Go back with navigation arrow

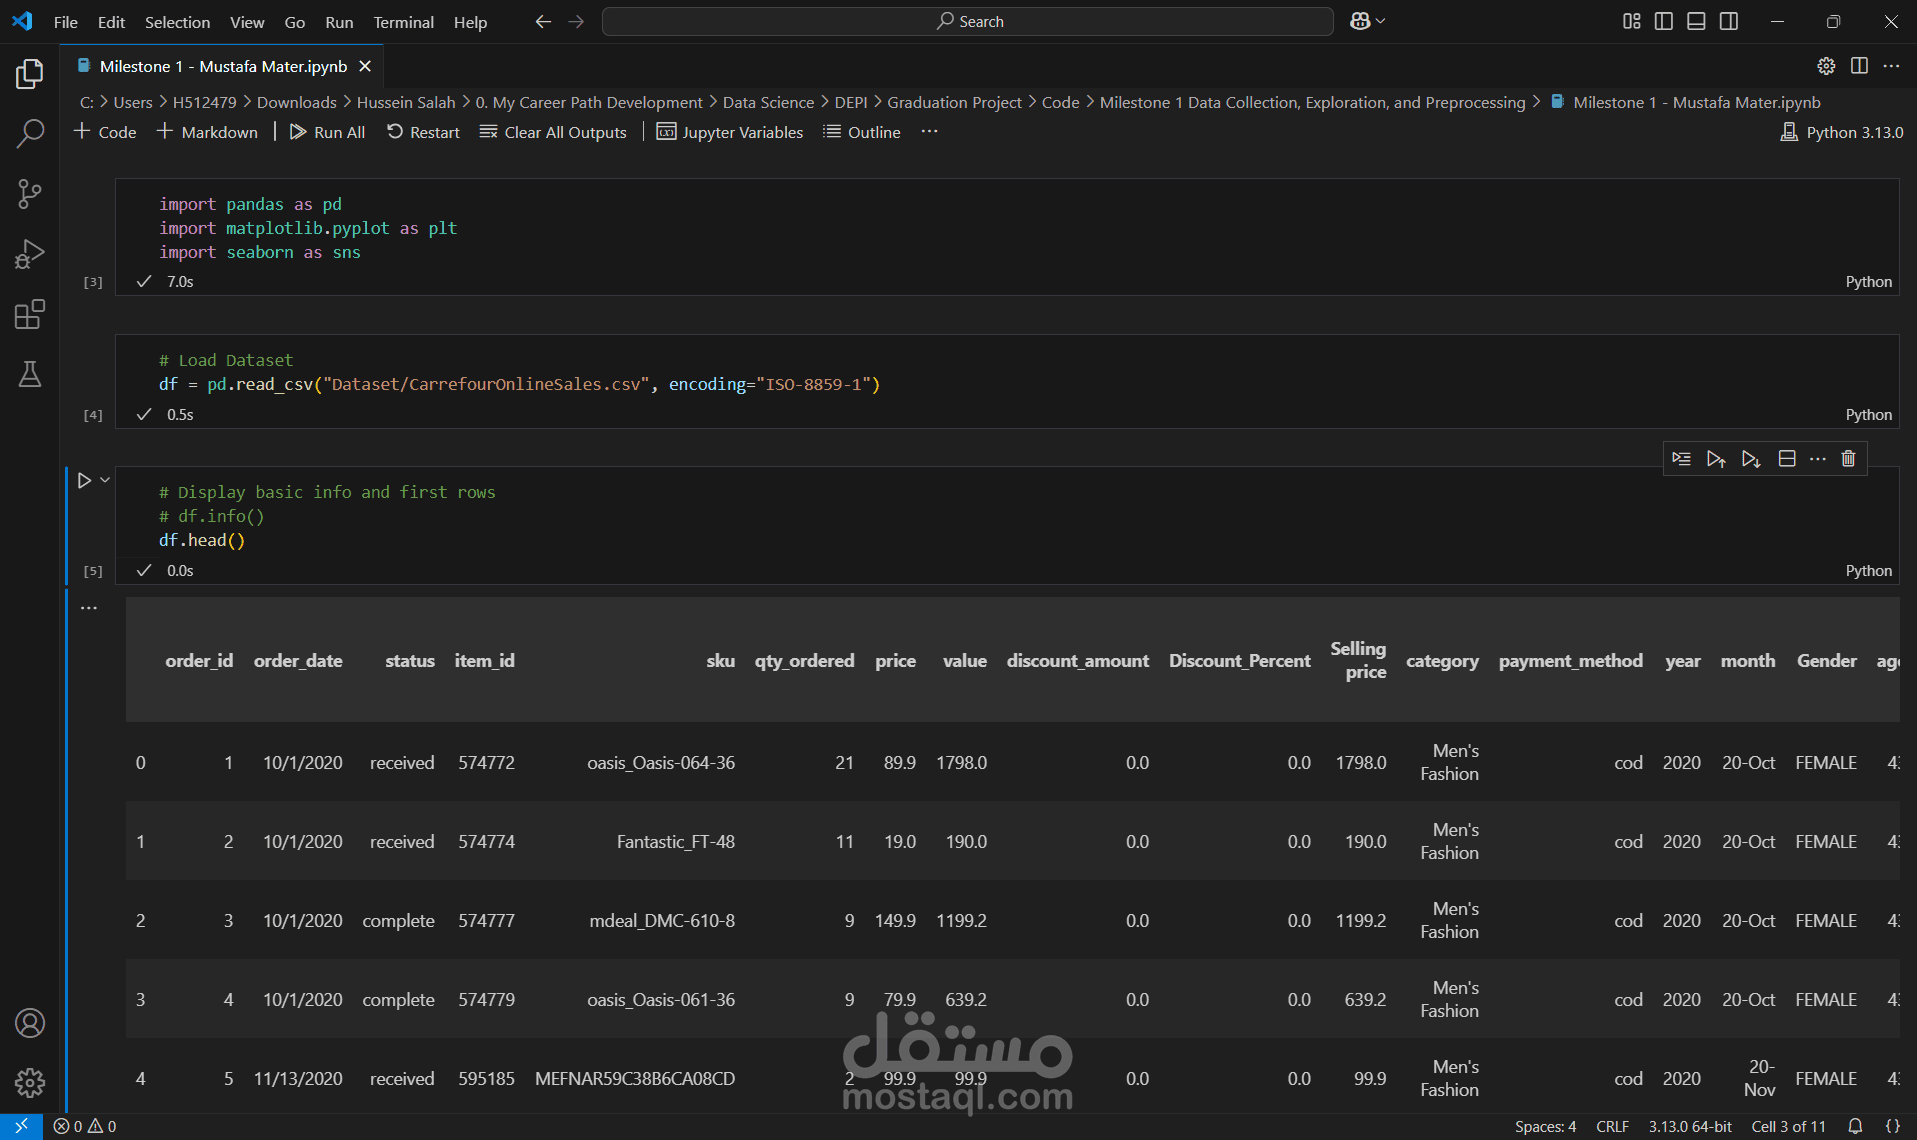543,21
